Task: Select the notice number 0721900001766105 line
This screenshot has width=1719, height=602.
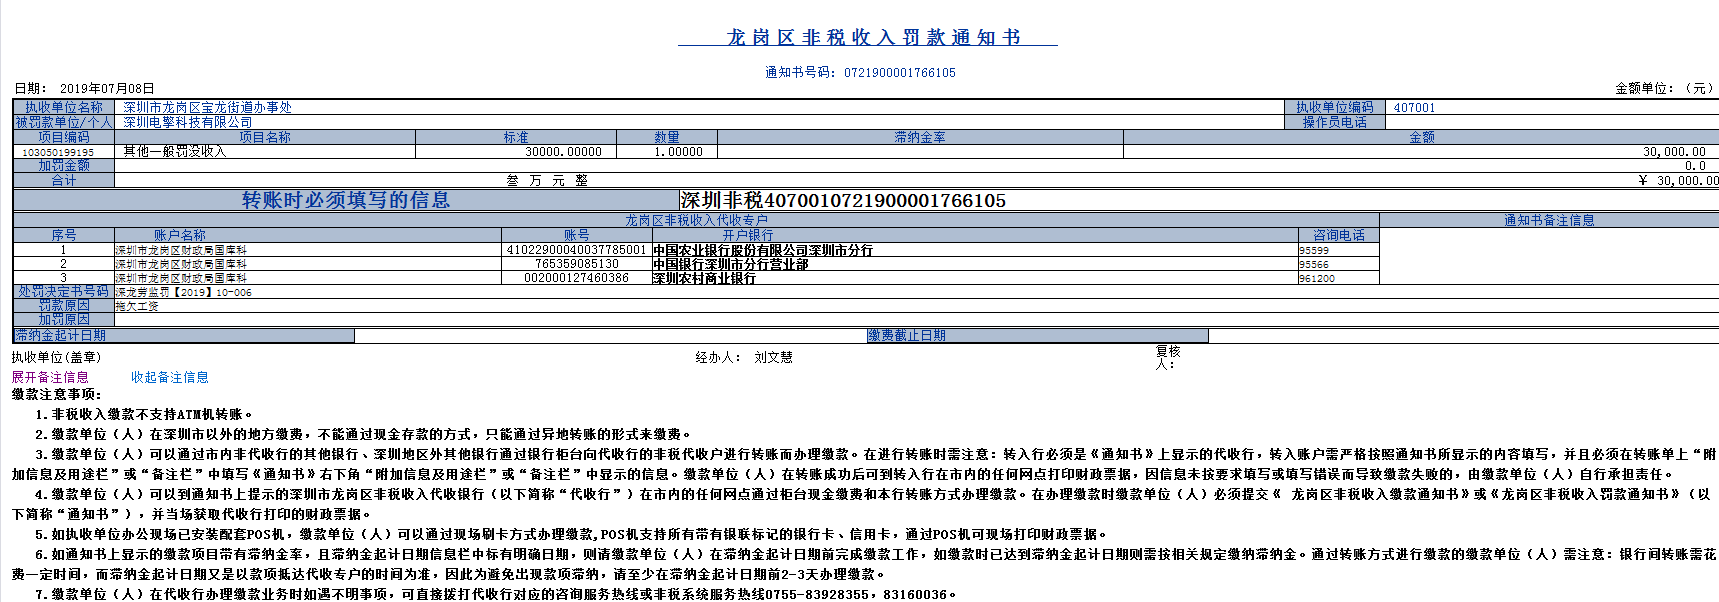Action: click(x=860, y=72)
